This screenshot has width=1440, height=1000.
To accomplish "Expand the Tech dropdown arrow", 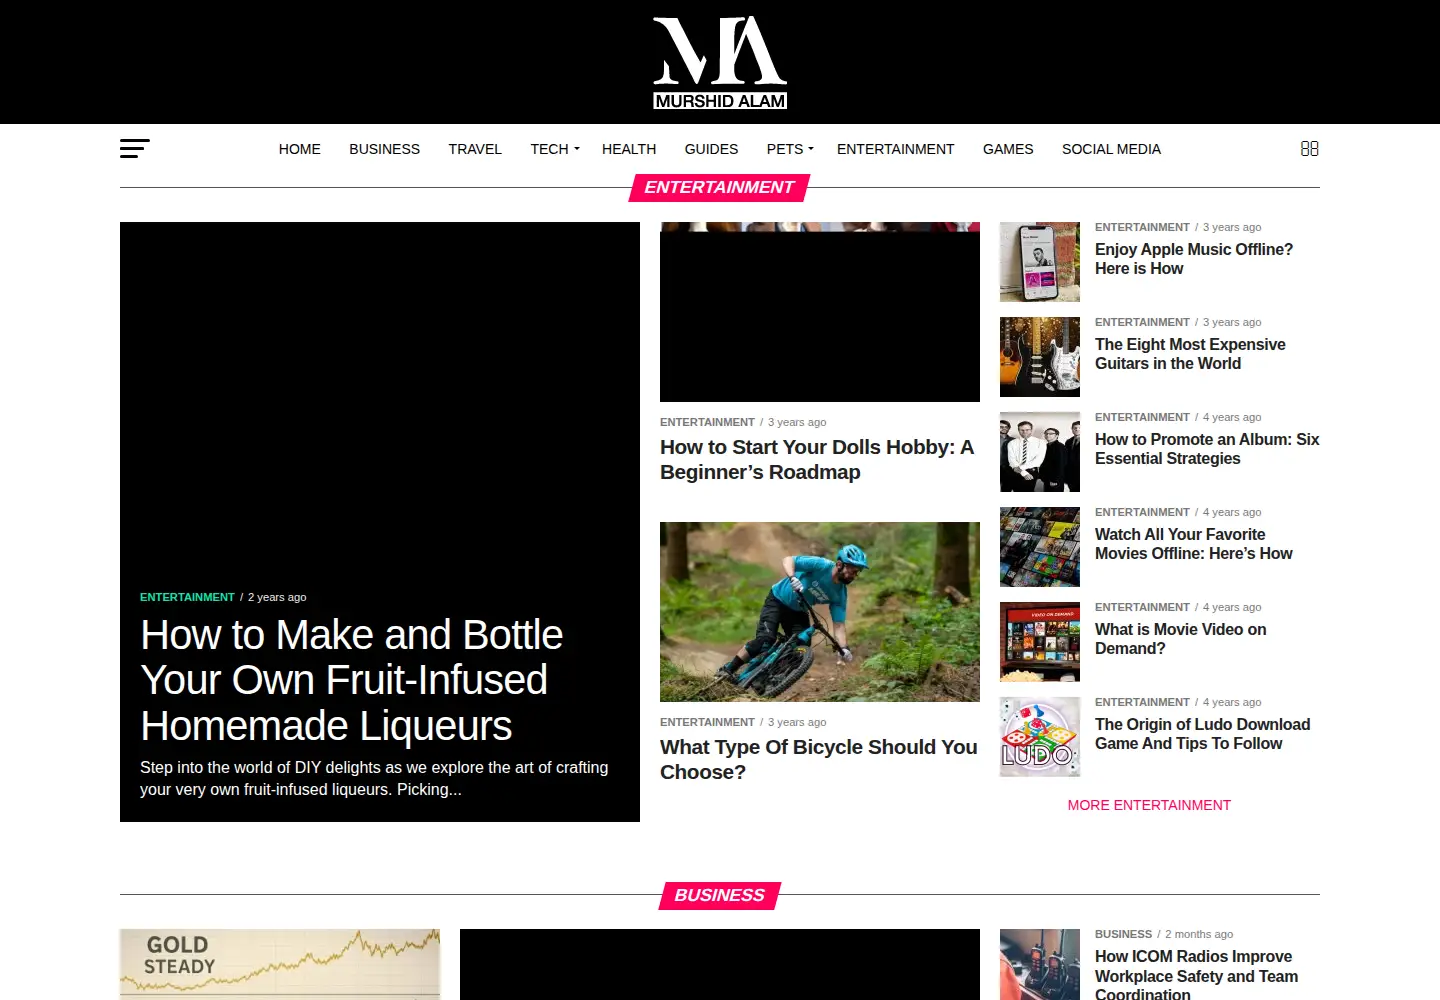I will 576,149.
